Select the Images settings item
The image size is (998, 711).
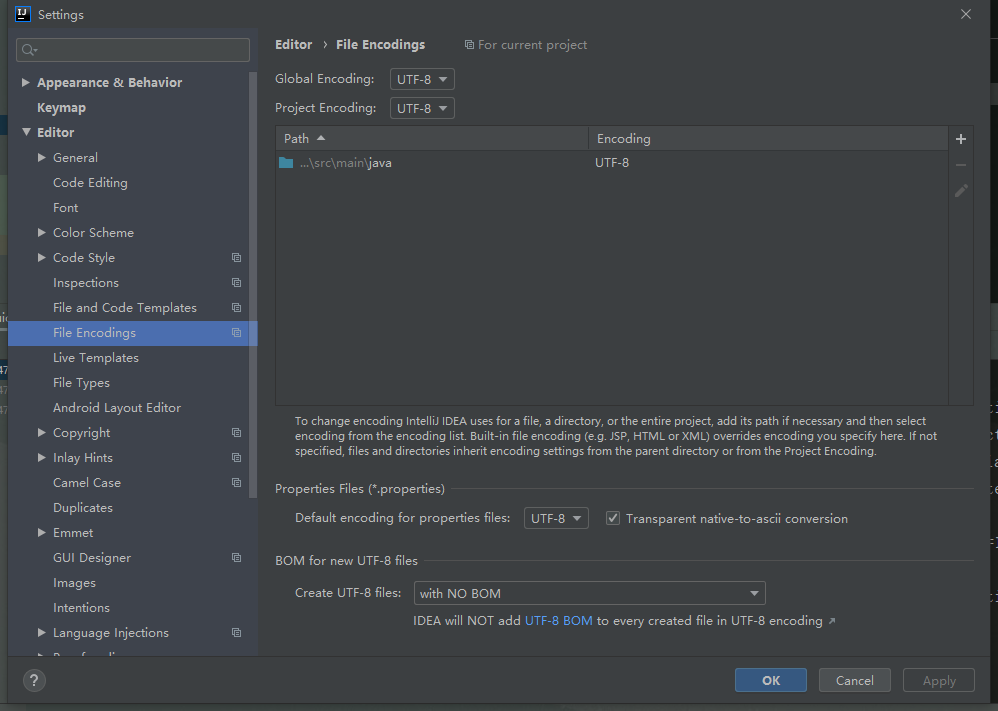pos(74,582)
